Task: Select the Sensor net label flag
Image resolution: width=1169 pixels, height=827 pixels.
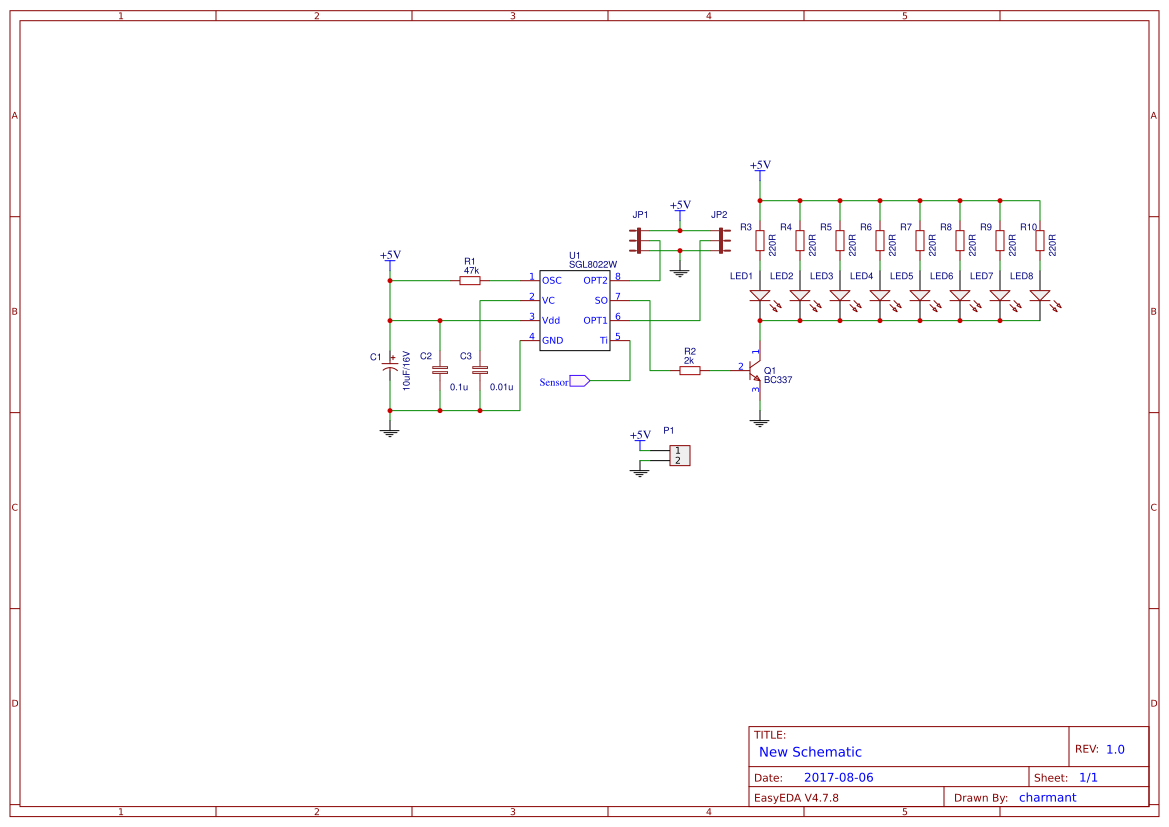Action: click(x=578, y=381)
